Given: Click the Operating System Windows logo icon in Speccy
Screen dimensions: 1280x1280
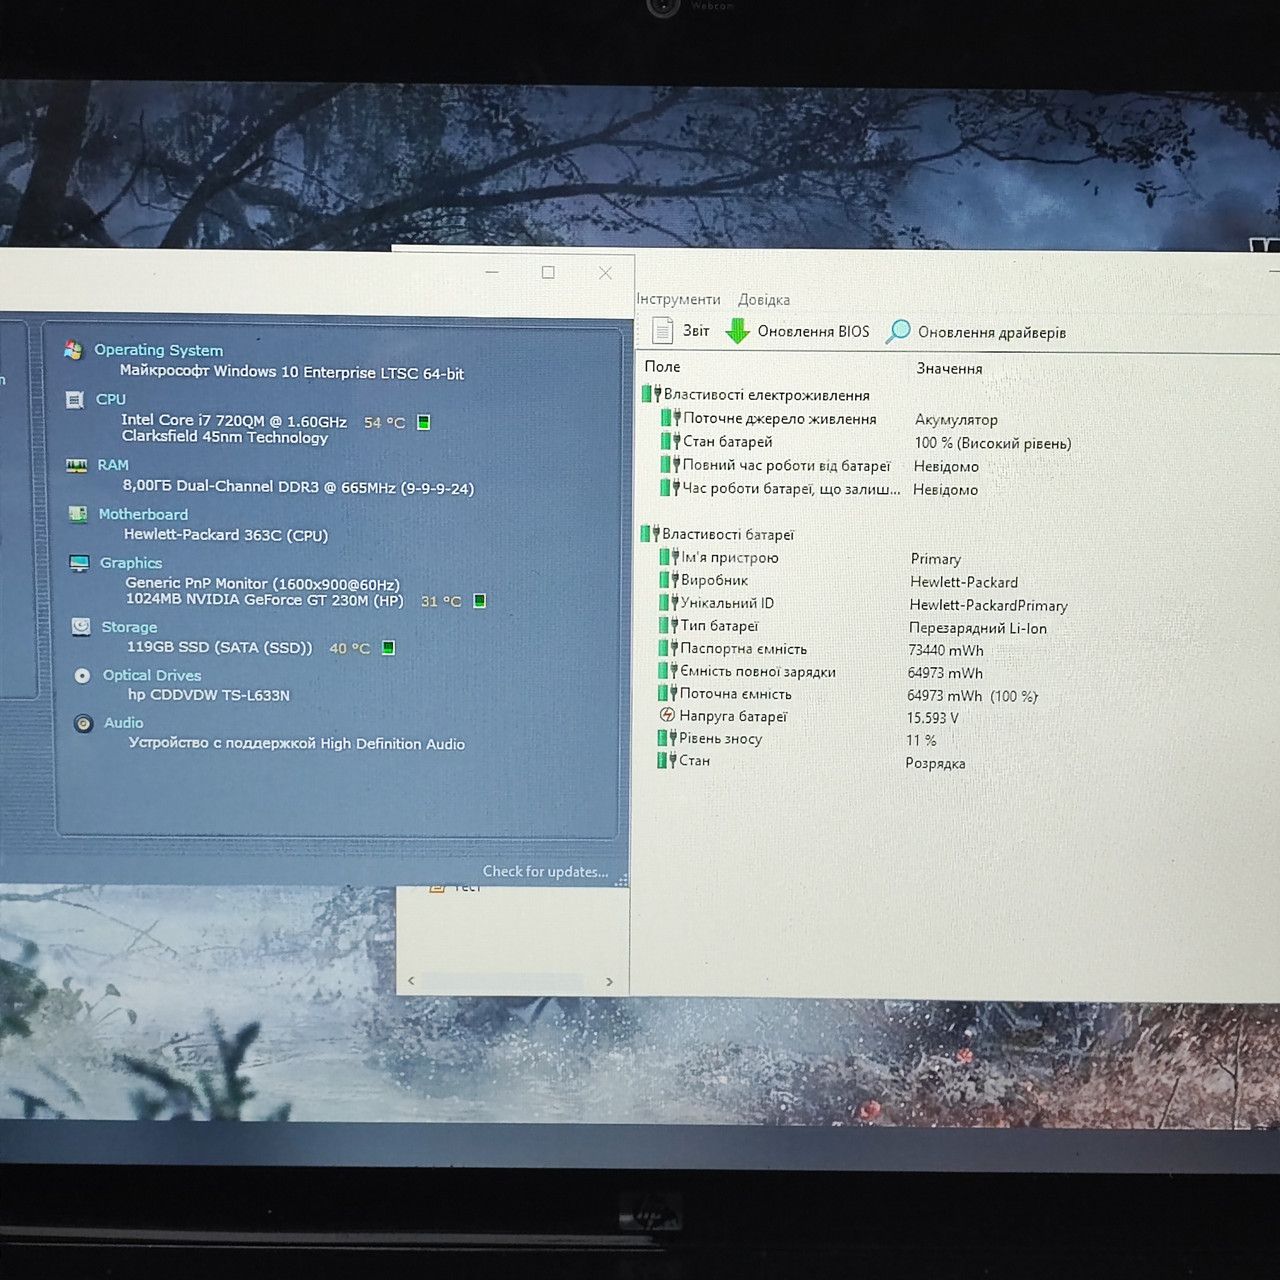Looking at the screenshot, I should click(x=73, y=350).
